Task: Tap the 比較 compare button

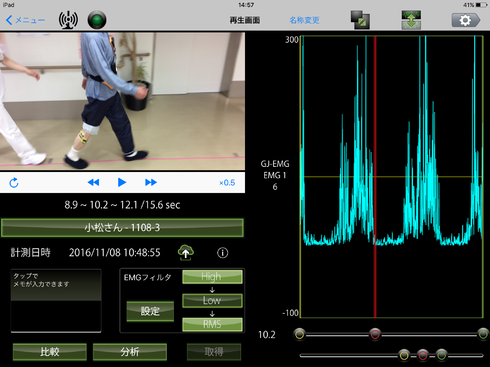Action: pyautogui.click(x=50, y=352)
